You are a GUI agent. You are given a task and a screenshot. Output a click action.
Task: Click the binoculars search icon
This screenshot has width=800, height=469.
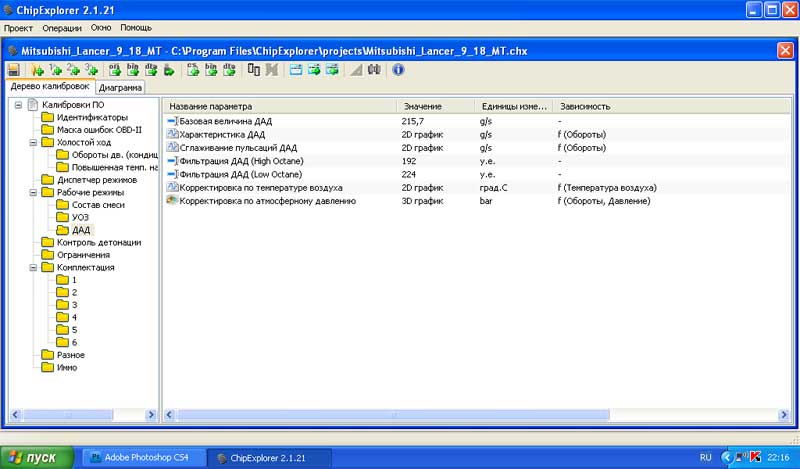click(x=374, y=70)
